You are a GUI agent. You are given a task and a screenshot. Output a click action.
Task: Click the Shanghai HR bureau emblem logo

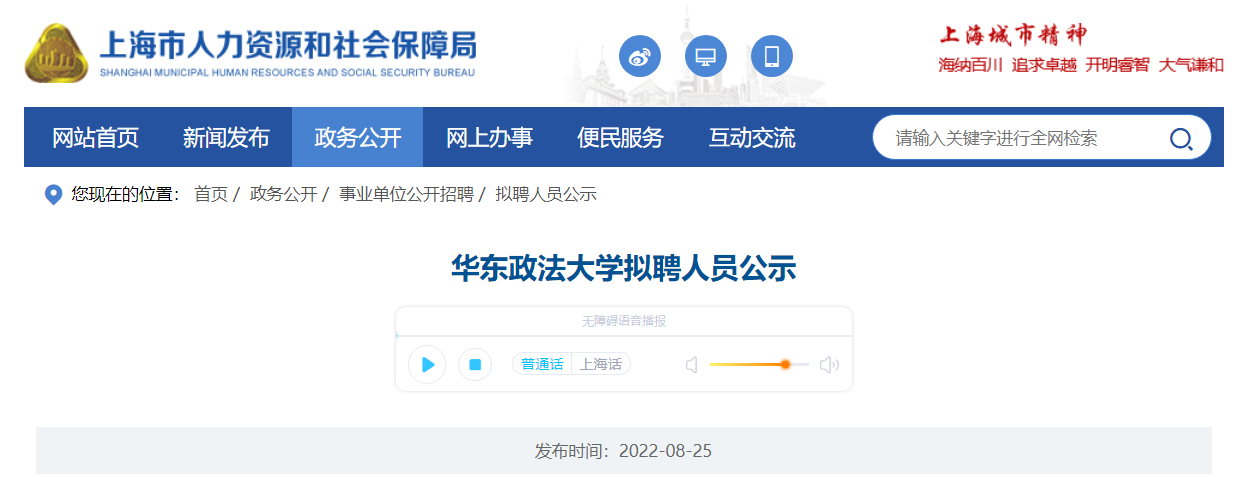point(56,54)
